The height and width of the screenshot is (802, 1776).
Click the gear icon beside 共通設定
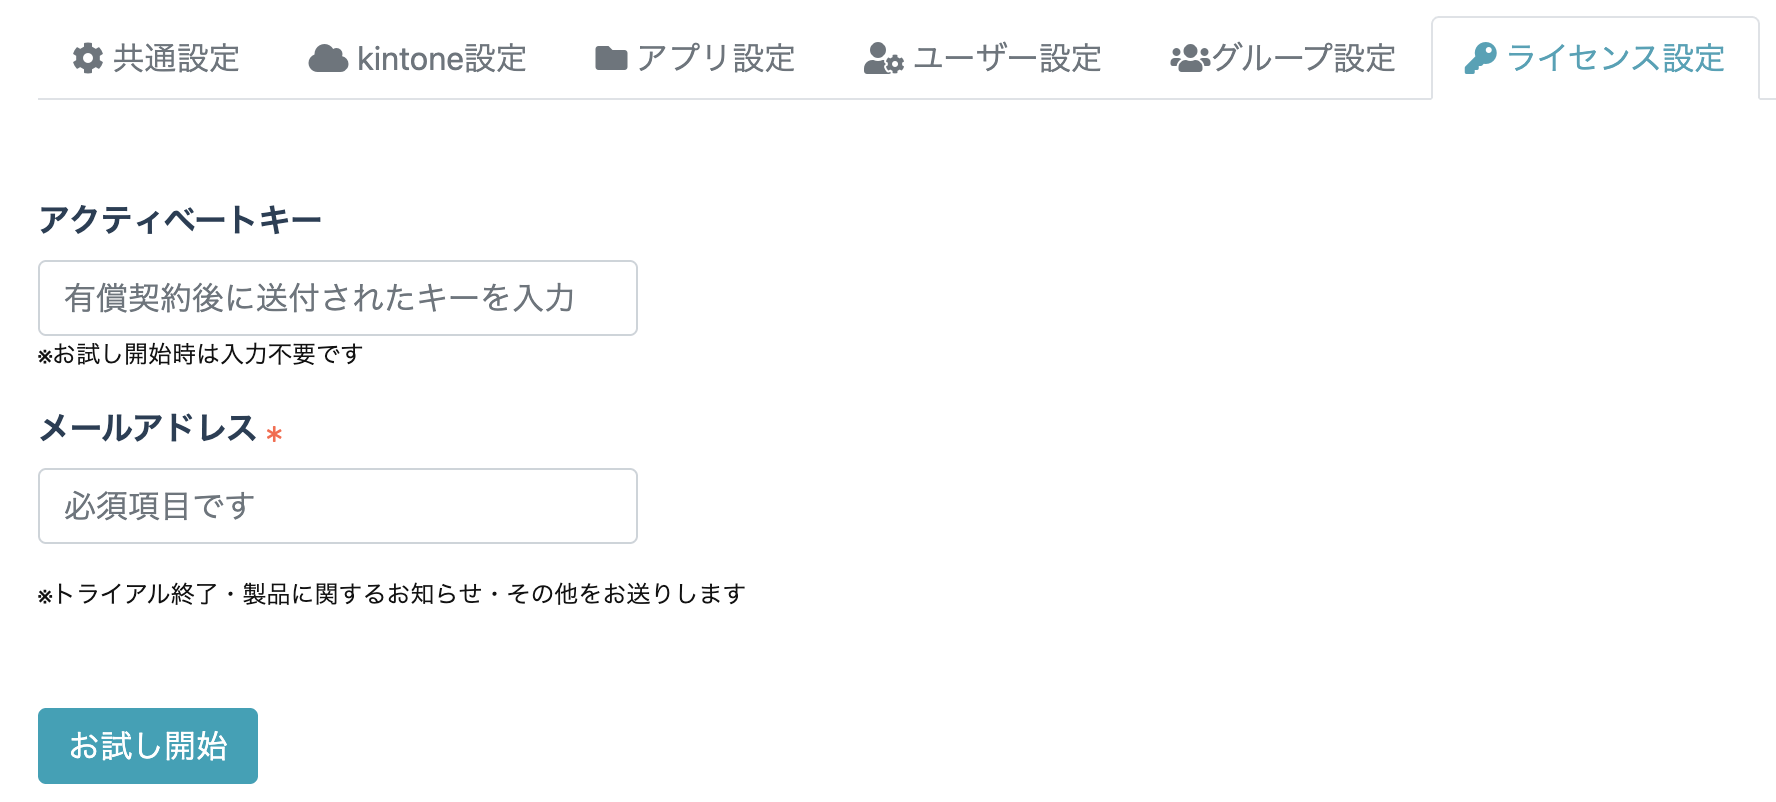(x=88, y=58)
